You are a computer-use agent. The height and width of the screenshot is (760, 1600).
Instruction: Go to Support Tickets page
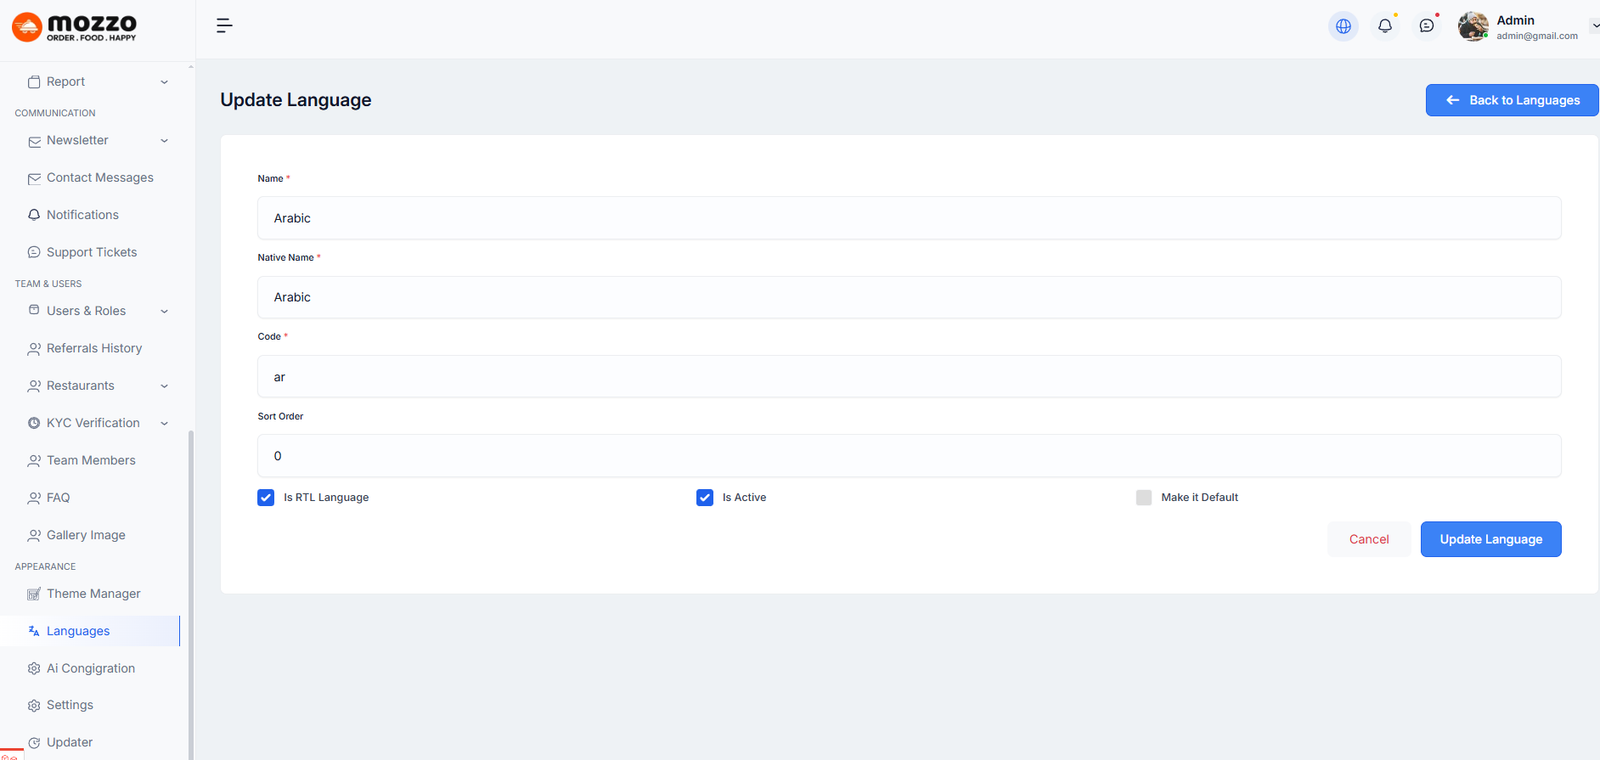tap(91, 253)
